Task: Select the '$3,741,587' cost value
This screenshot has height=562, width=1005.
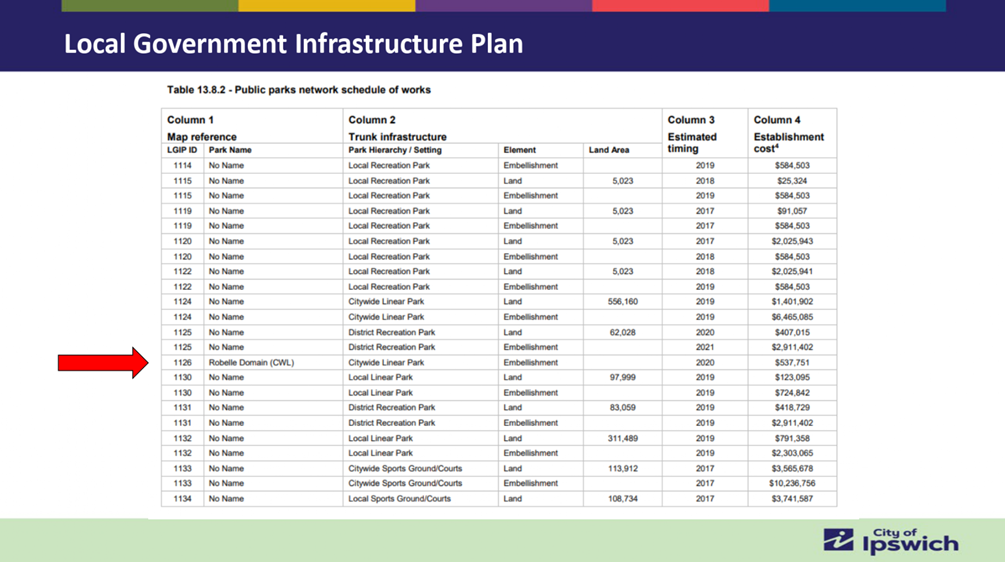Action: point(792,499)
